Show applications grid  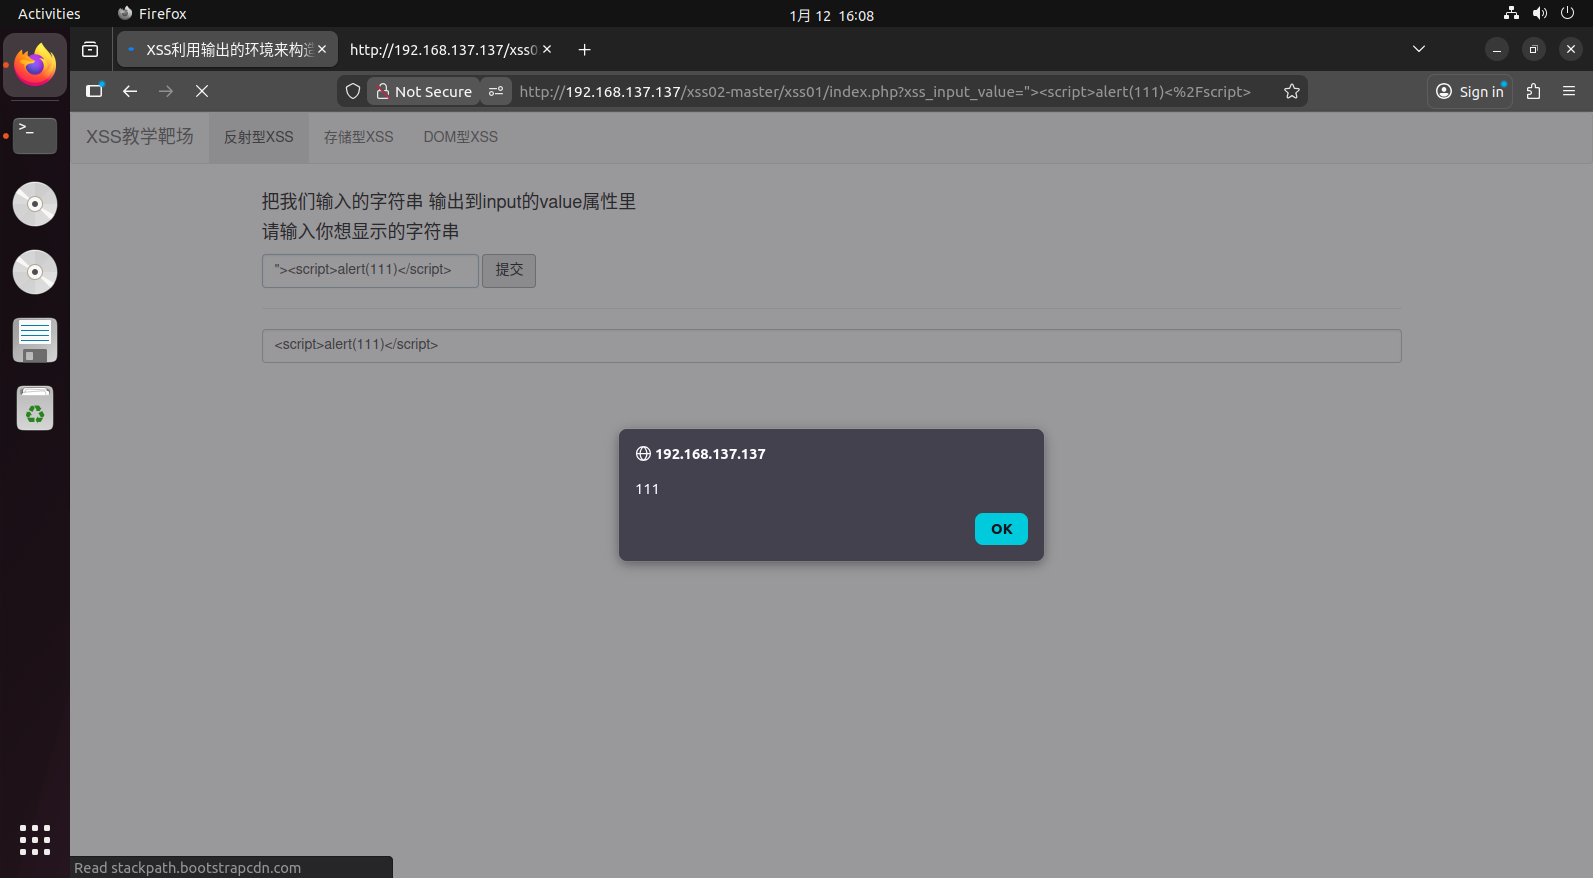(35, 840)
